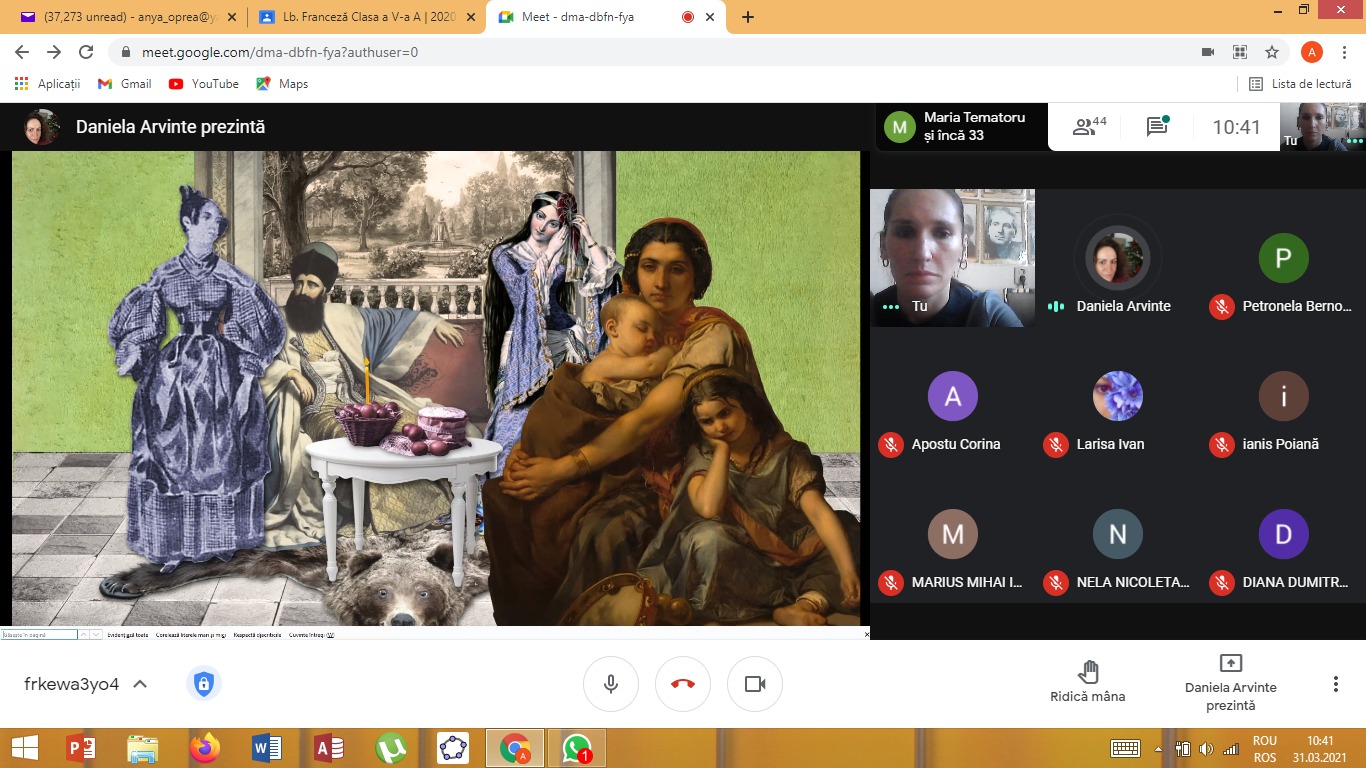Click Petronela Berno muted microphone icon
The width and height of the screenshot is (1366, 768).
point(1220,306)
